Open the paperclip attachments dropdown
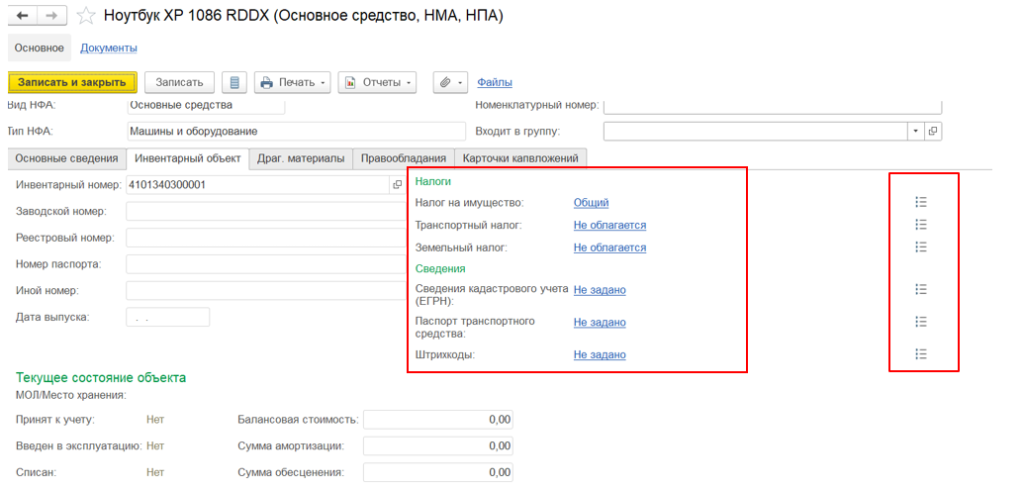This screenshot has height=491, width=1024. (451, 83)
